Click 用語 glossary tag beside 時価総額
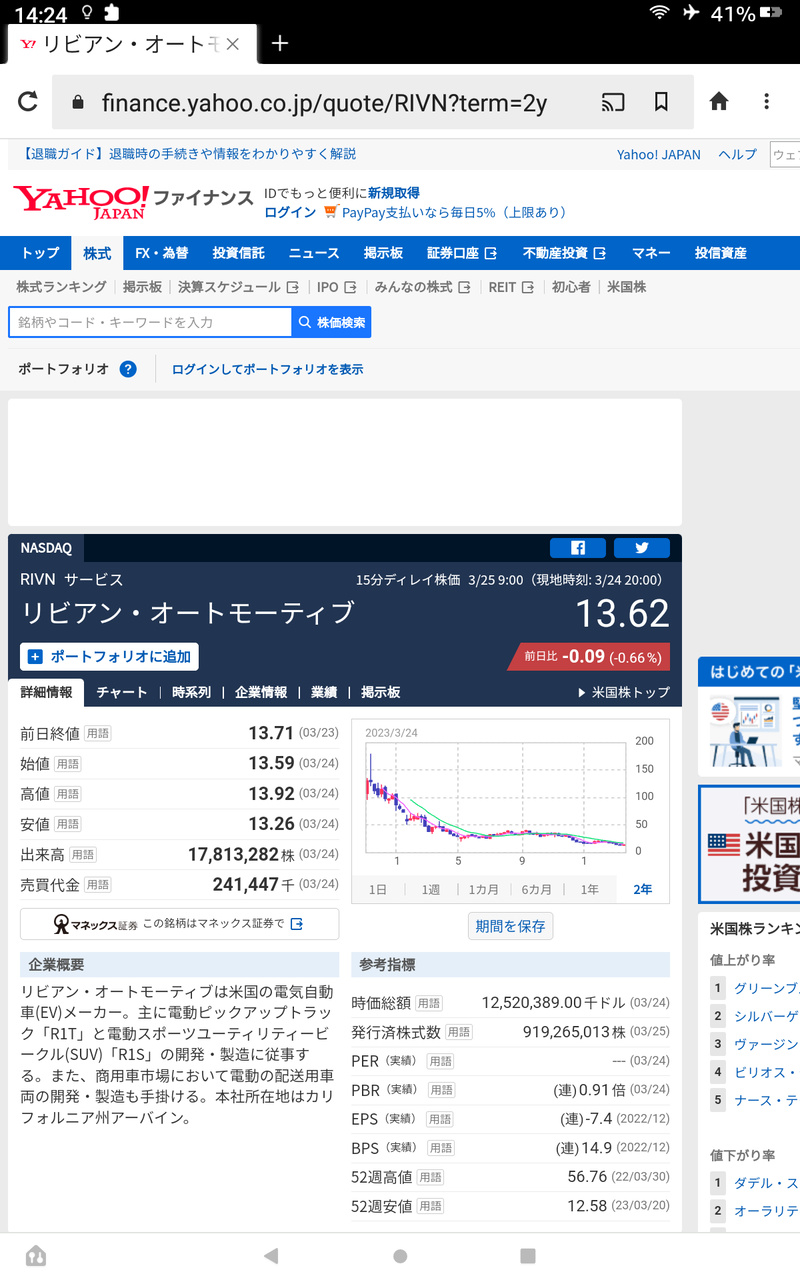The height and width of the screenshot is (1280, 800). coord(428,1003)
